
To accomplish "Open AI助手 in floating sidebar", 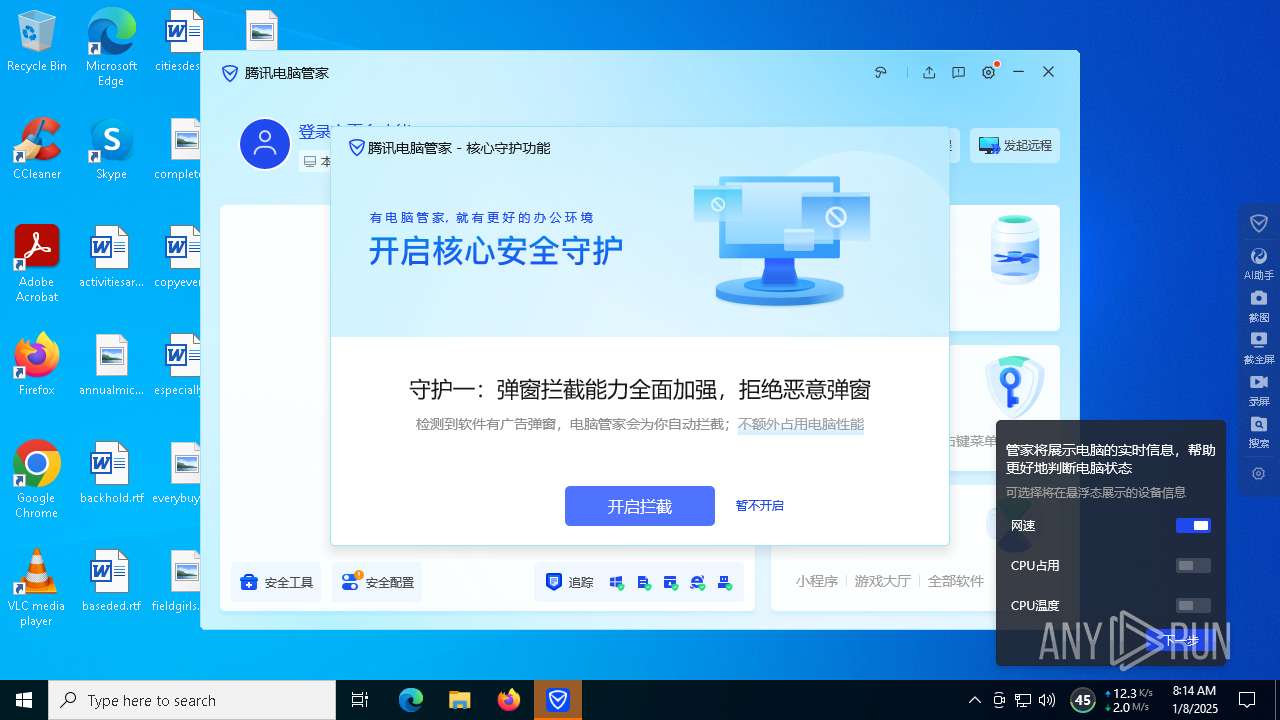I will pos(1259,264).
